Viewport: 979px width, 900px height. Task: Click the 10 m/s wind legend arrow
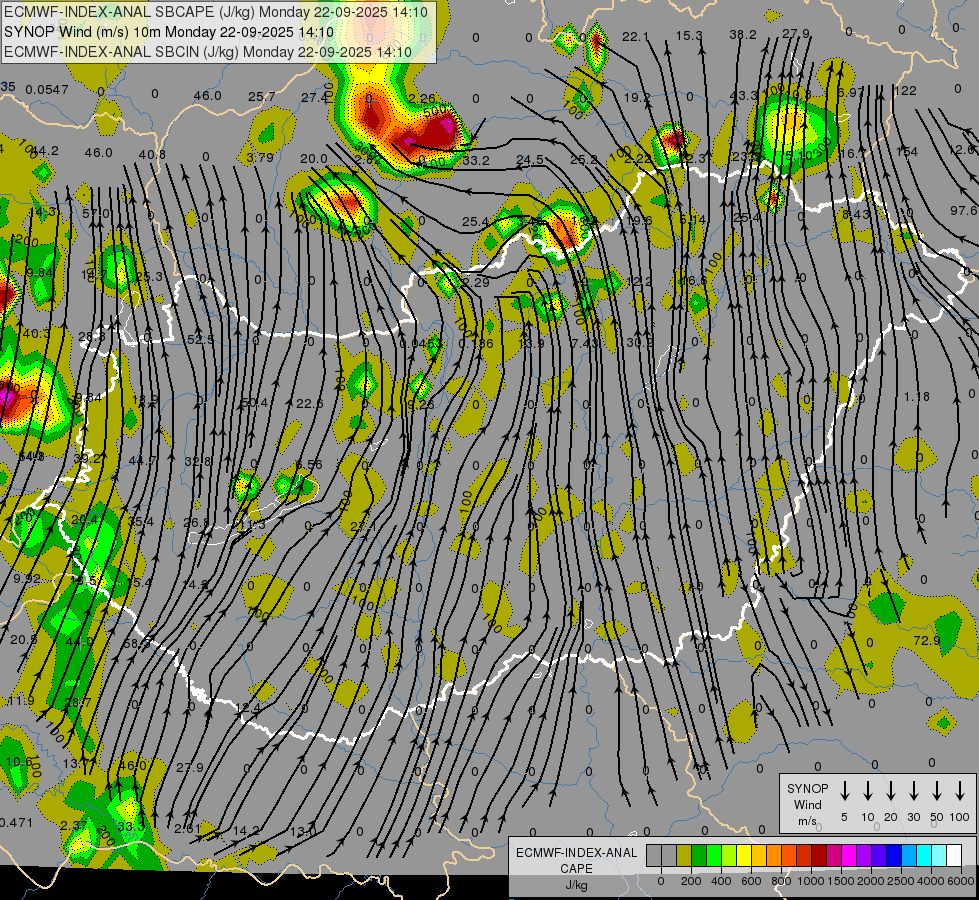pyautogui.click(x=867, y=791)
